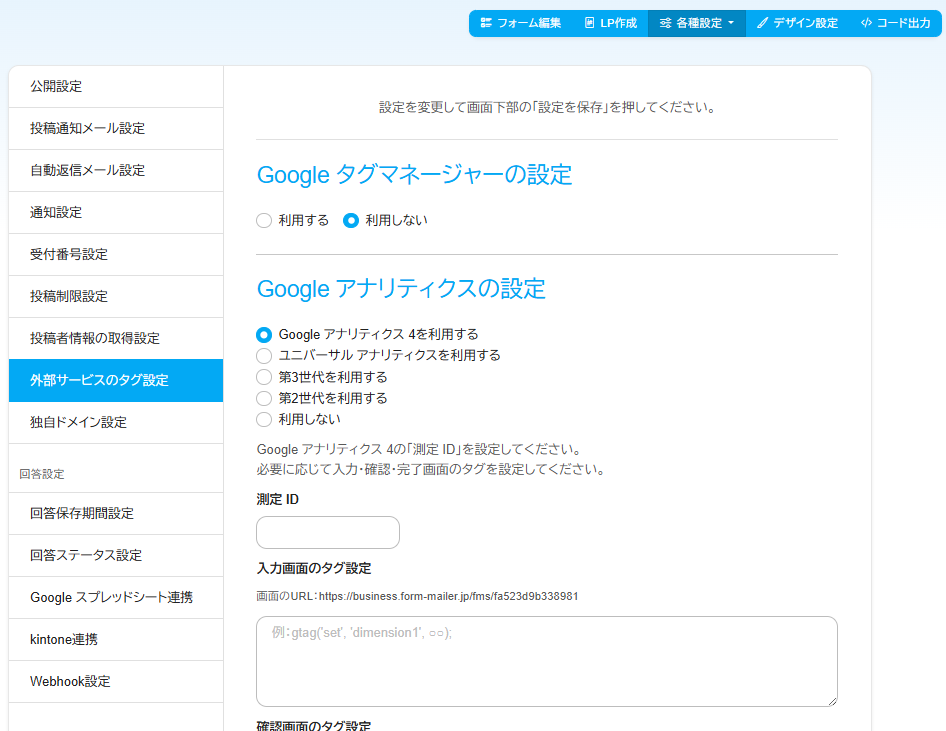Click the form URL text business.form-mailer.jp

pos(448,597)
